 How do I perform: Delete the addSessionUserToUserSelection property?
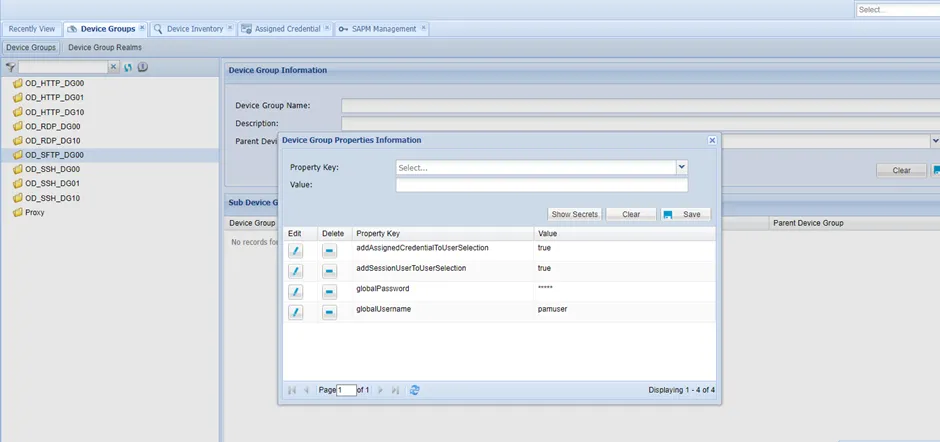tap(329, 271)
